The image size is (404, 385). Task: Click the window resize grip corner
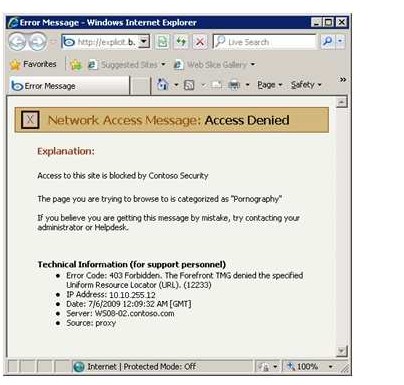pyautogui.click(x=345, y=368)
